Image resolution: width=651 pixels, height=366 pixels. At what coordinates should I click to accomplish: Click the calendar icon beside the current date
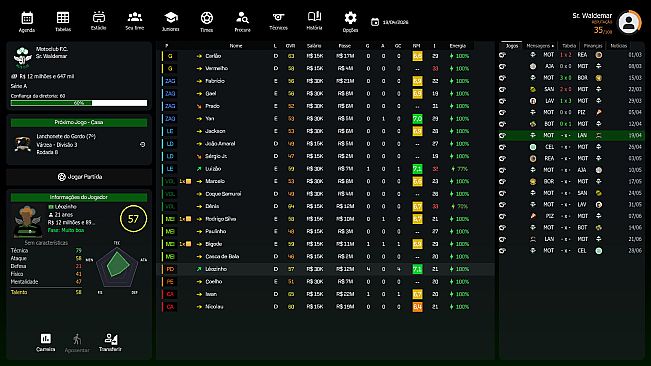pyautogui.click(x=375, y=22)
